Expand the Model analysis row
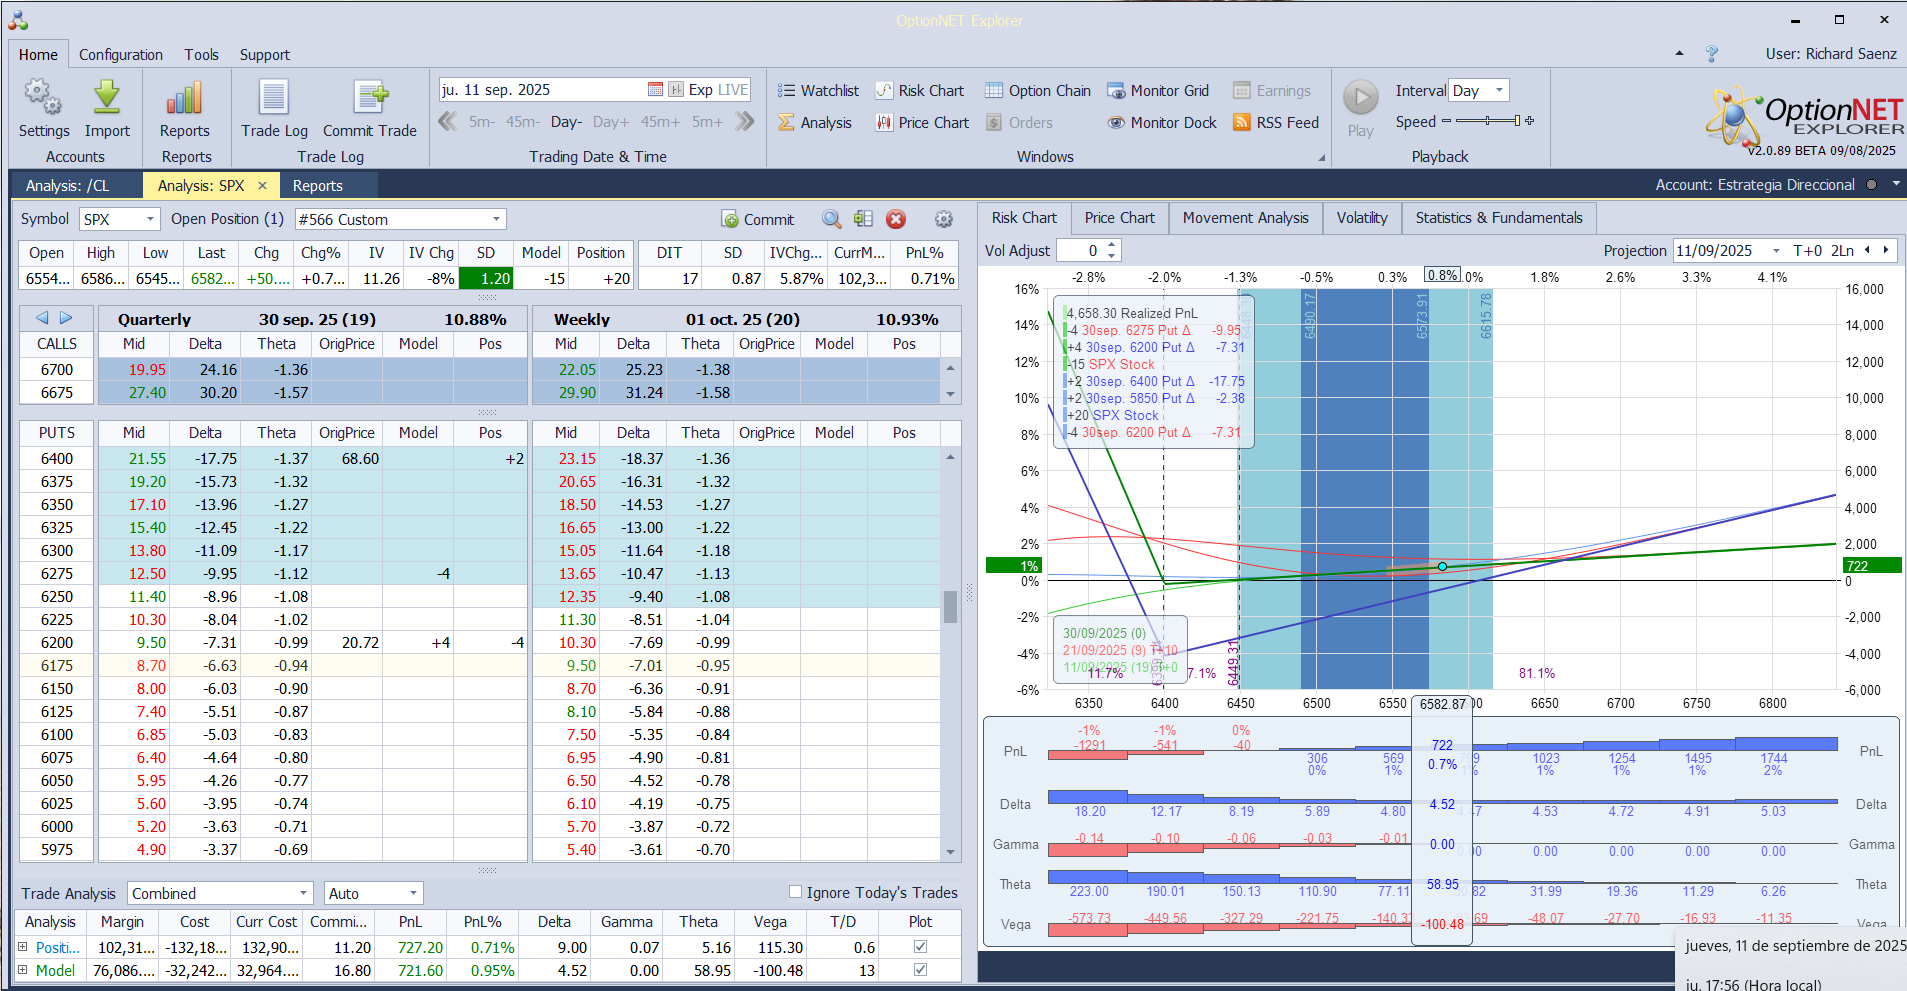Image resolution: width=1907 pixels, height=991 pixels. tap(23, 970)
